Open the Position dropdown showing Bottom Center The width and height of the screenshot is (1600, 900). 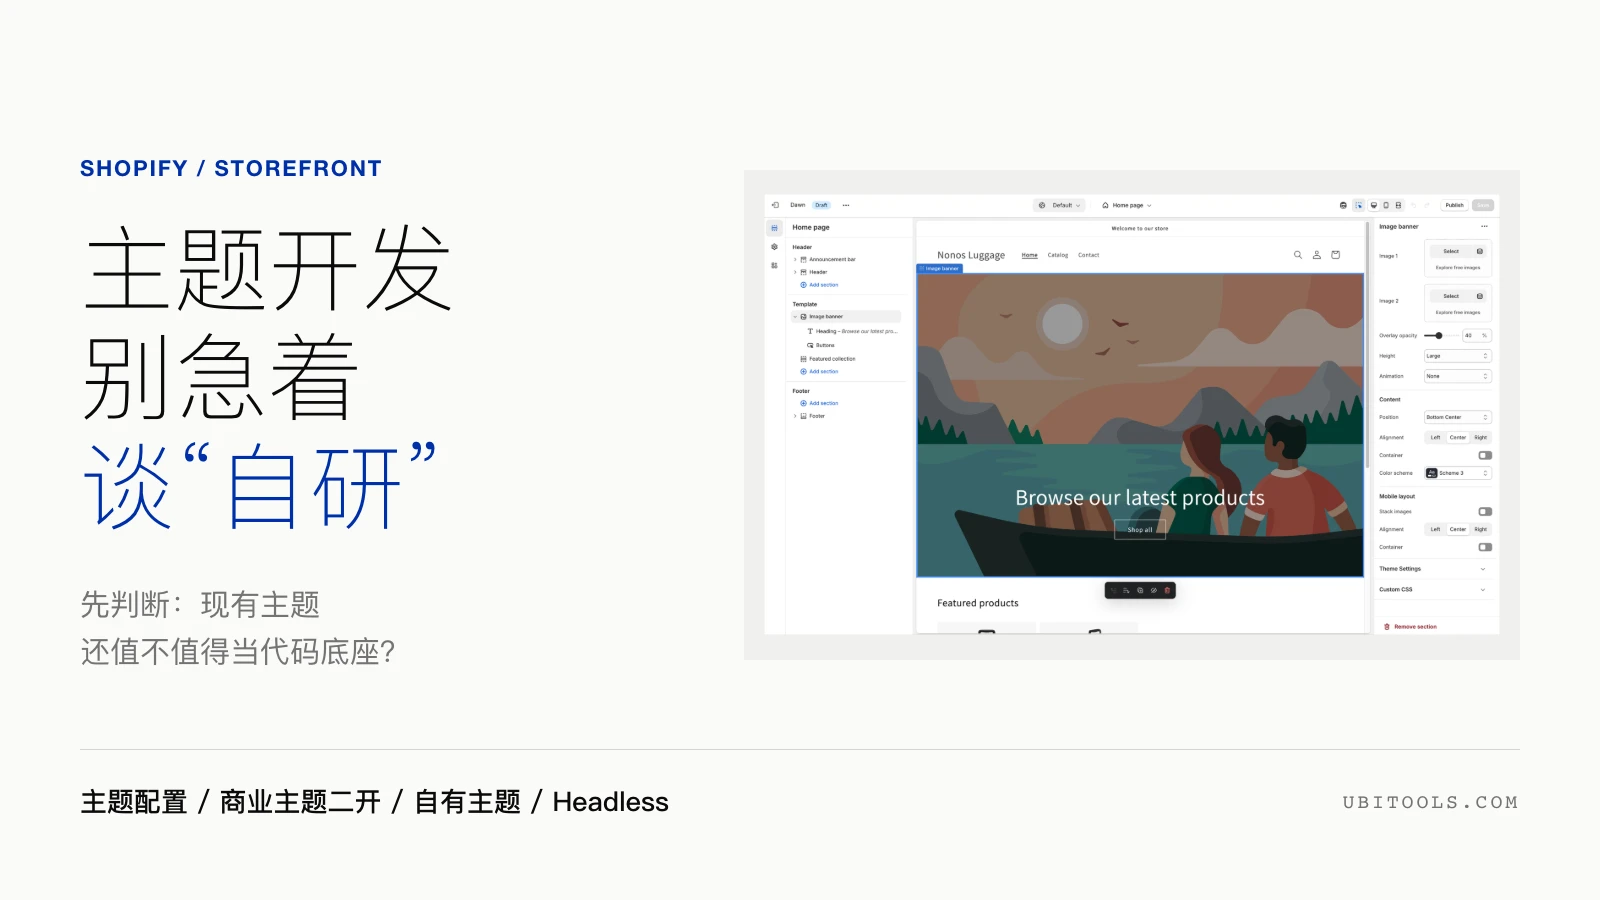point(1458,417)
